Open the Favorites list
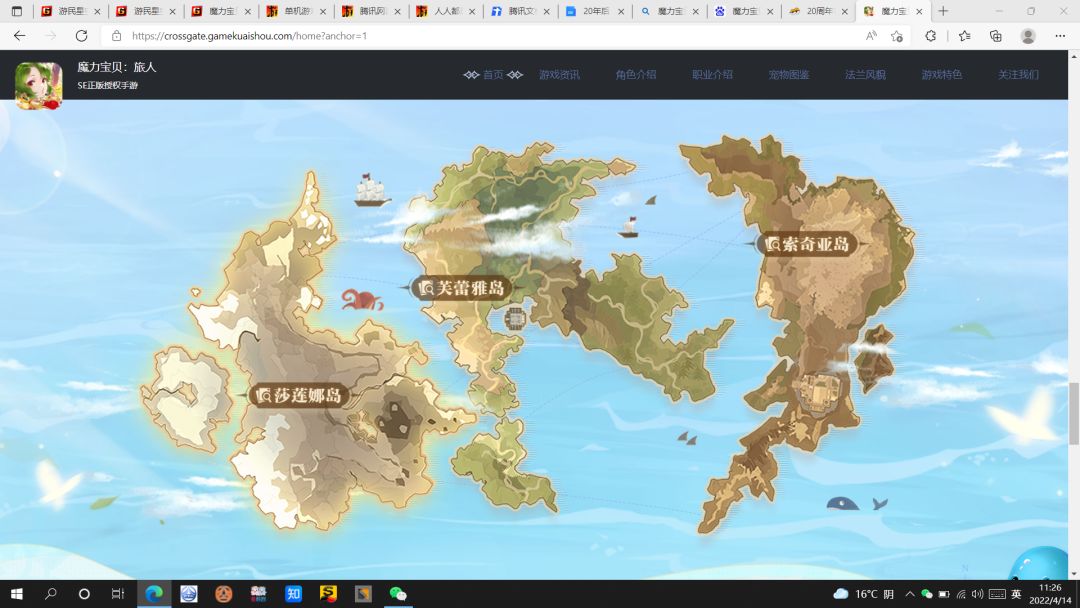The width and height of the screenshot is (1080, 608). pos(964,36)
